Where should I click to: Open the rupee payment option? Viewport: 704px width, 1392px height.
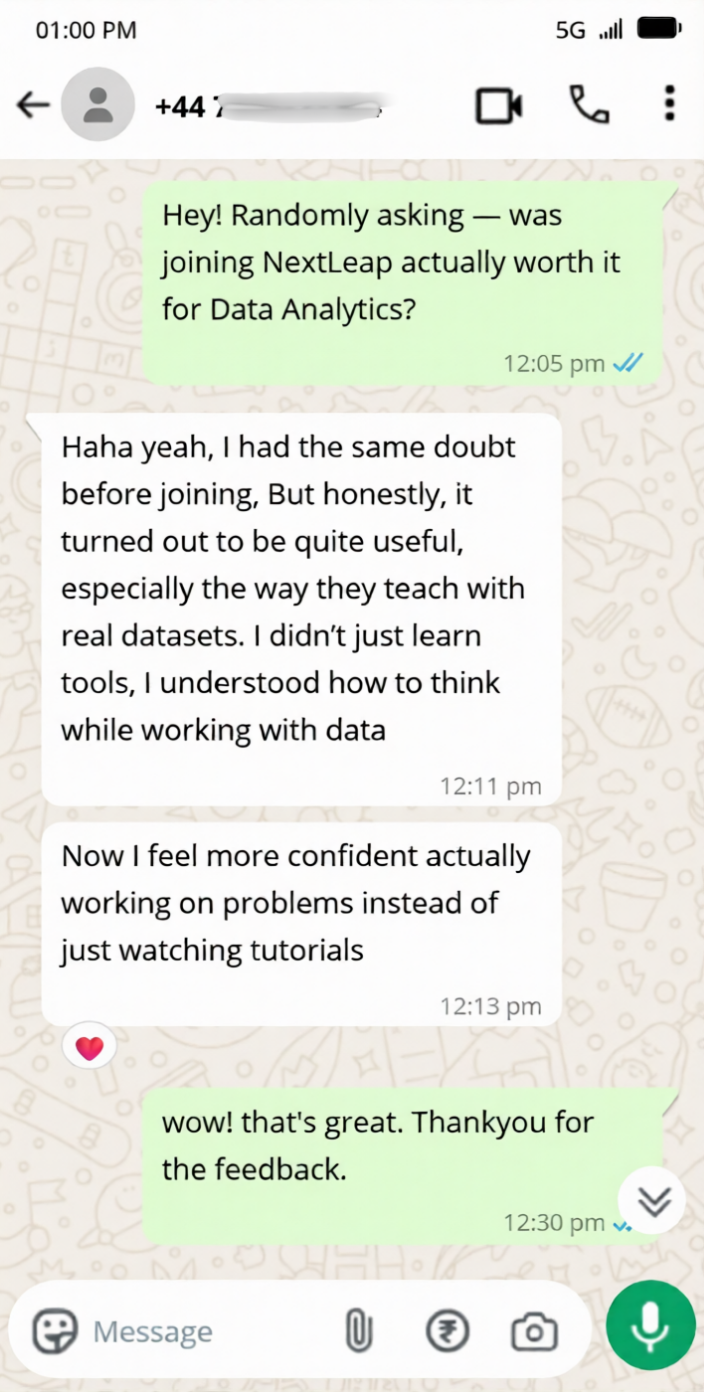pyautogui.click(x=448, y=1332)
